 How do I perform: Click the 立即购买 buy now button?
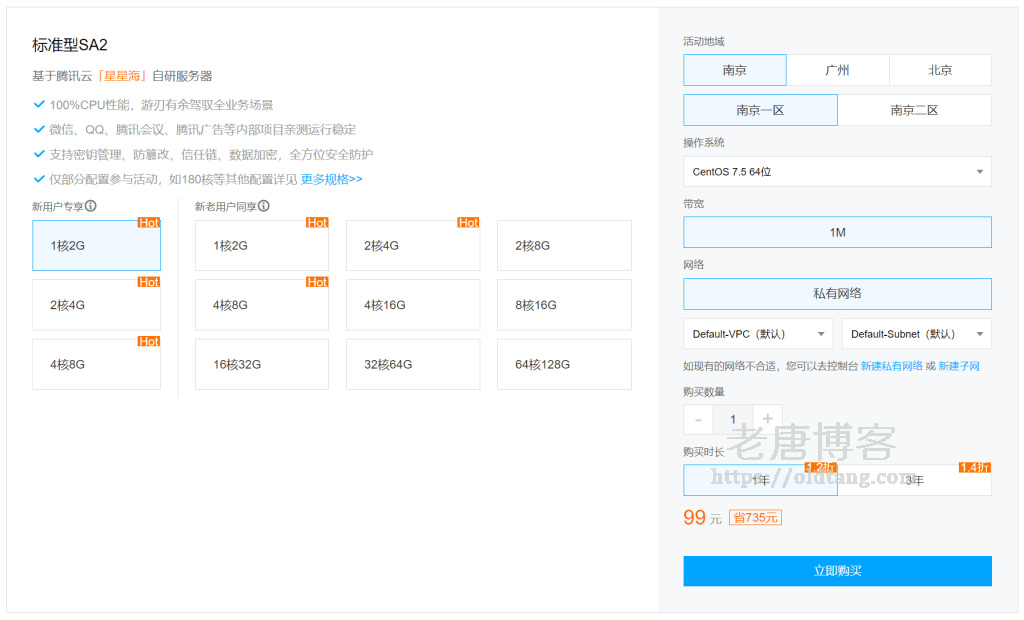coord(837,571)
